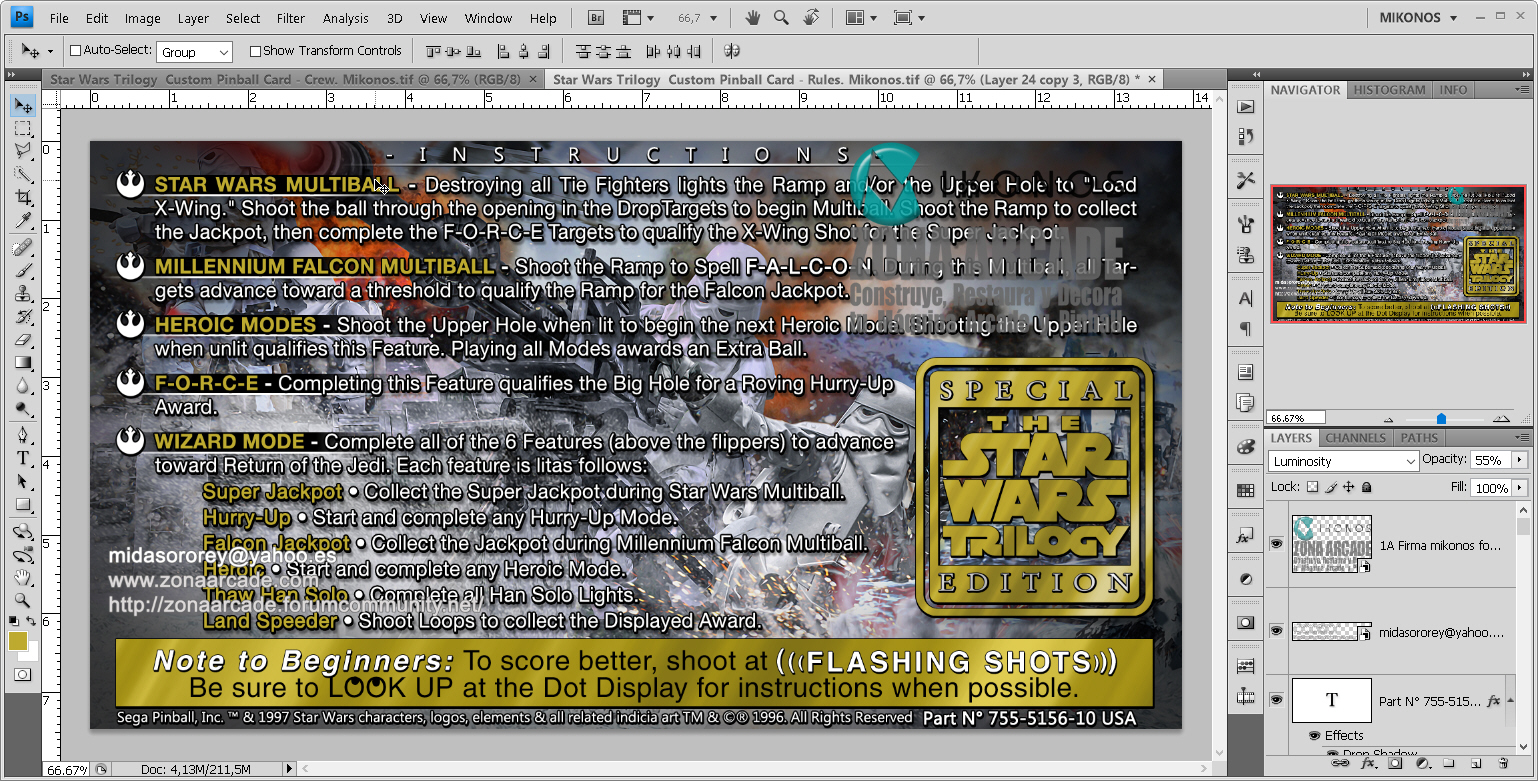
Task: Open the Auto-Select Group dropdown
Action: pyautogui.click(x=195, y=52)
